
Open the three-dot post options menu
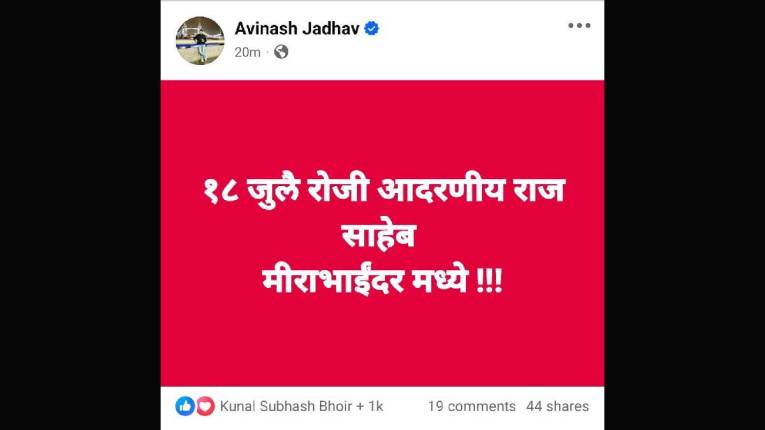click(579, 25)
